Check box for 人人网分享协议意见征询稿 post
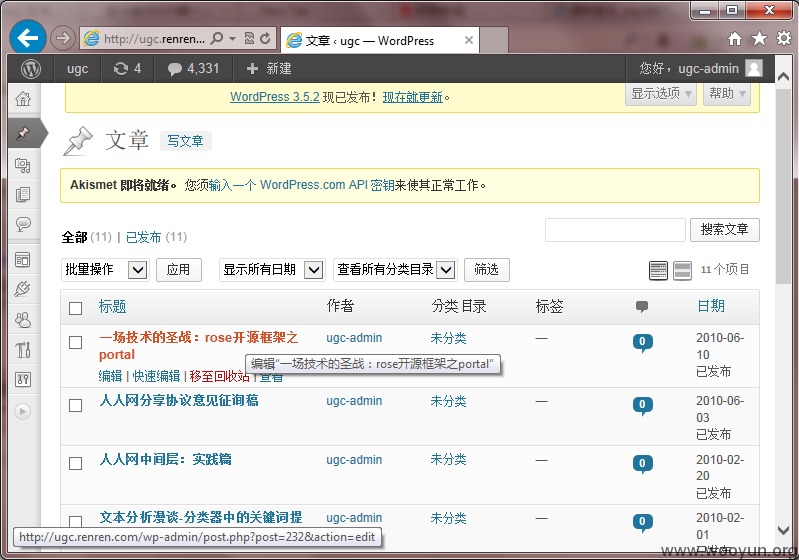 75,405
